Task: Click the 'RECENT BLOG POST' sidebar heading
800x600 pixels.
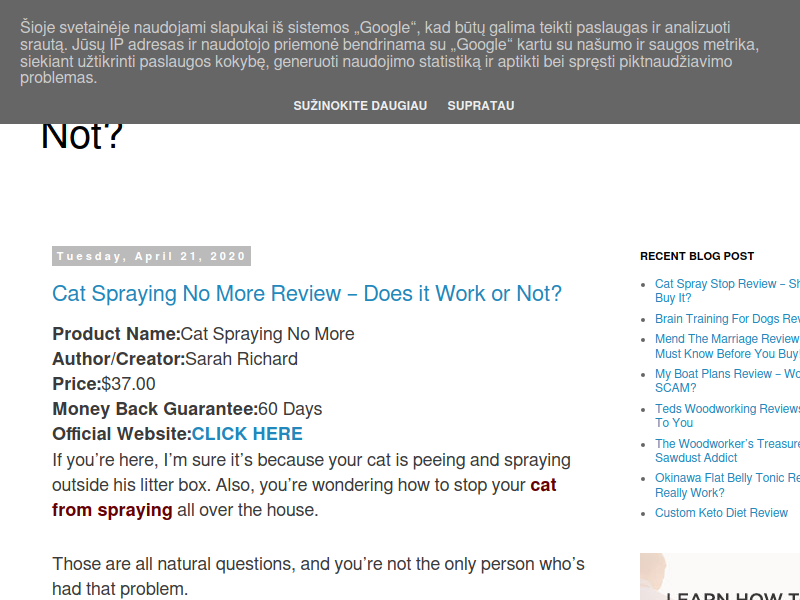Action: (x=697, y=256)
